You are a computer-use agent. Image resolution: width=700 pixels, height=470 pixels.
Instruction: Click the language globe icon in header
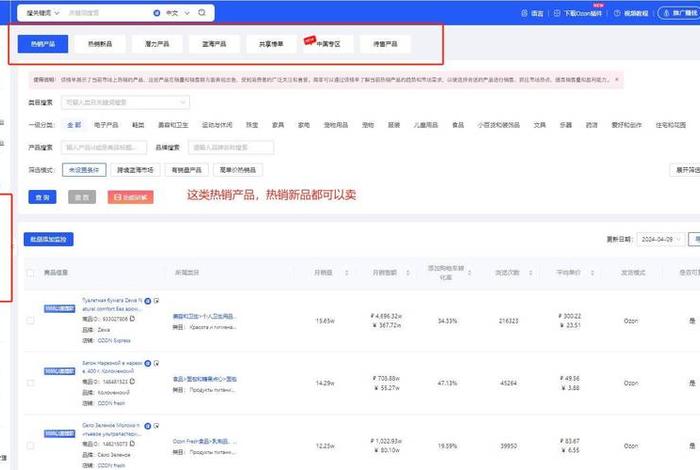525,13
